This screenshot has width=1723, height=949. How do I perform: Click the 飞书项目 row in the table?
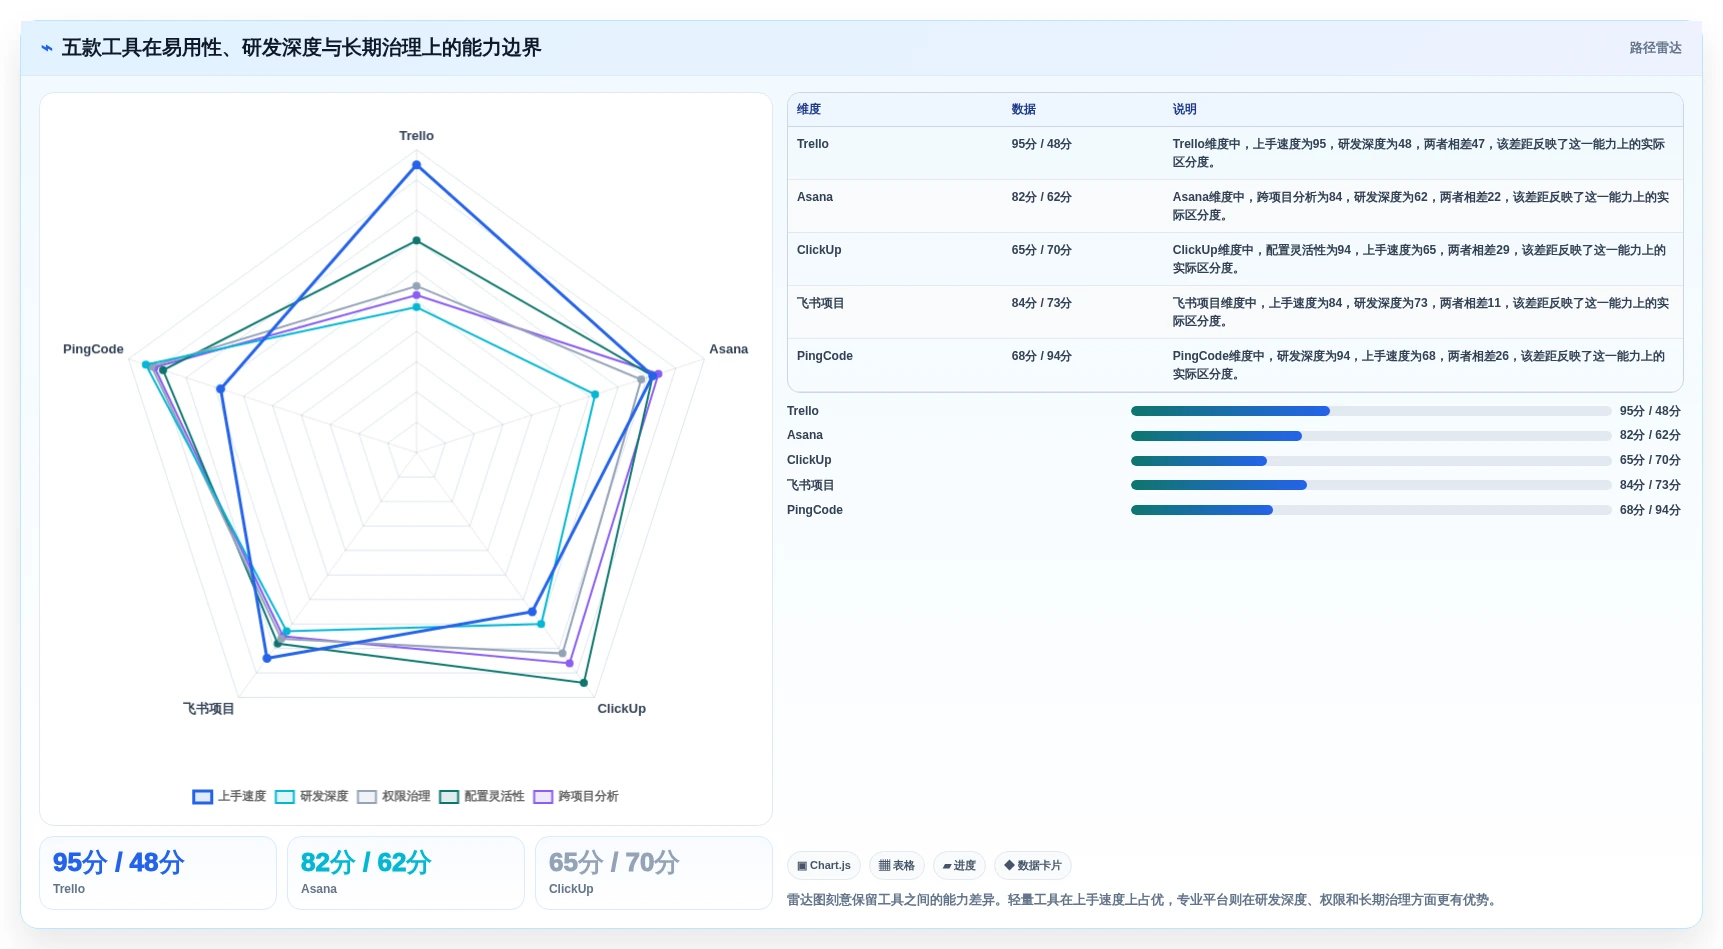point(1235,312)
